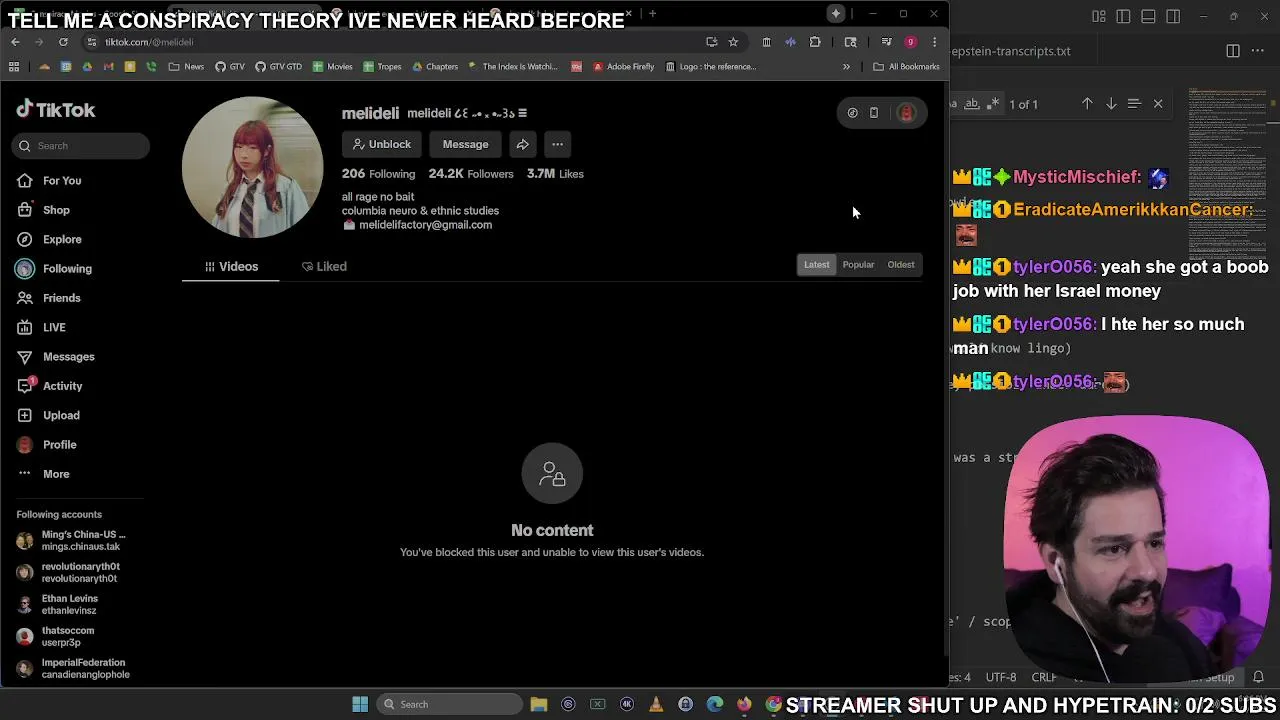Image resolution: width=1280 pixels, height=720 pixels.
Task: Jump to previous match in find bar
Action: 1087,104
